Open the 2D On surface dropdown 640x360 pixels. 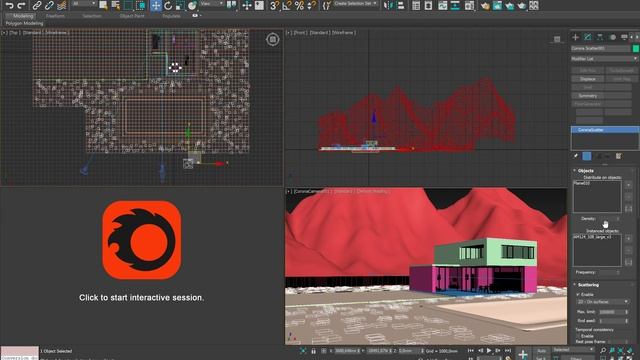click(602, 302)
